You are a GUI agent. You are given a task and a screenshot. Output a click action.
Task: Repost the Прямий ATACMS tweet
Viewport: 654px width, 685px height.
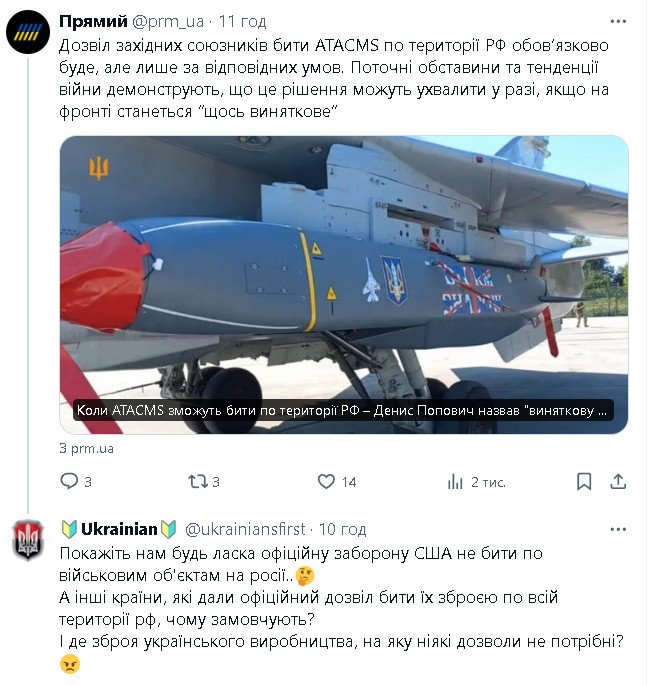tap(204, 481)
